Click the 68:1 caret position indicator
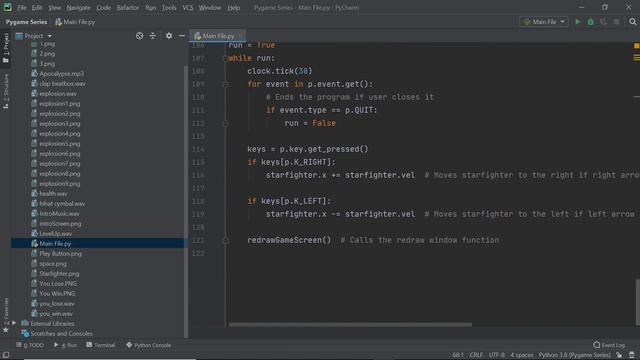The image size is (640, 360). [x=458, y=355]
